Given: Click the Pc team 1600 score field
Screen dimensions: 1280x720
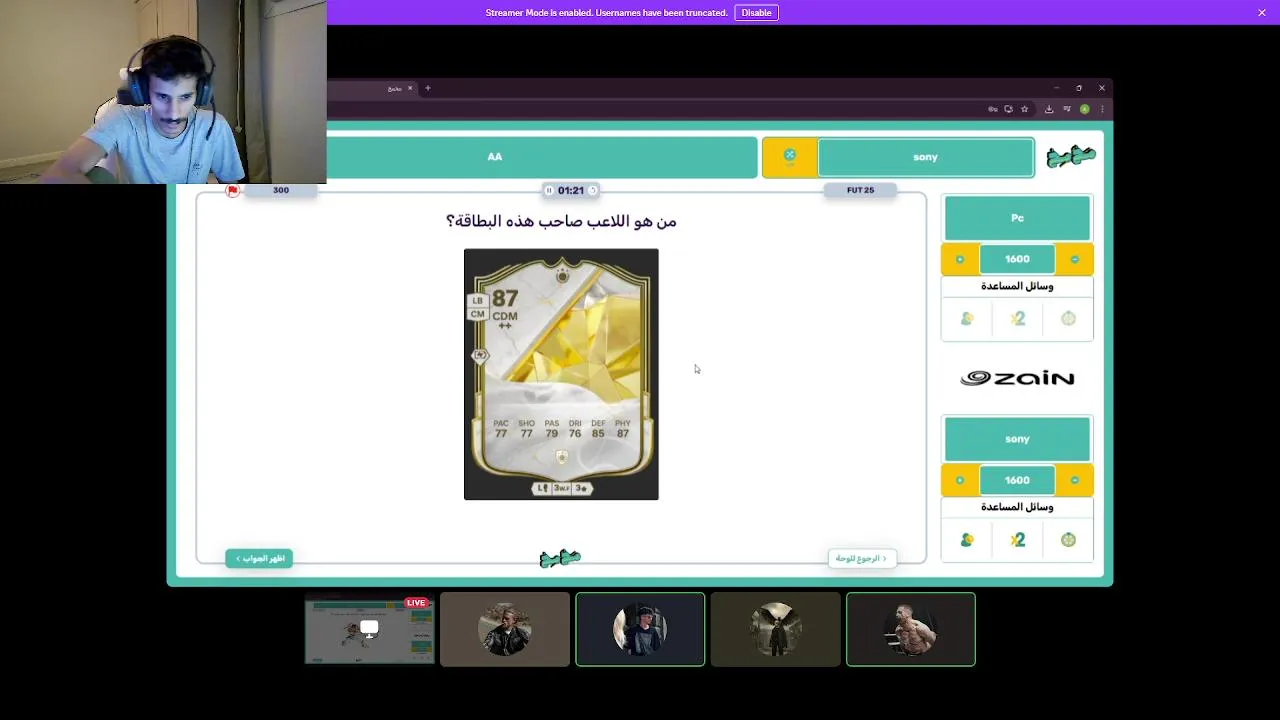Looking at the screenshot, I should tap(1017, 259).
